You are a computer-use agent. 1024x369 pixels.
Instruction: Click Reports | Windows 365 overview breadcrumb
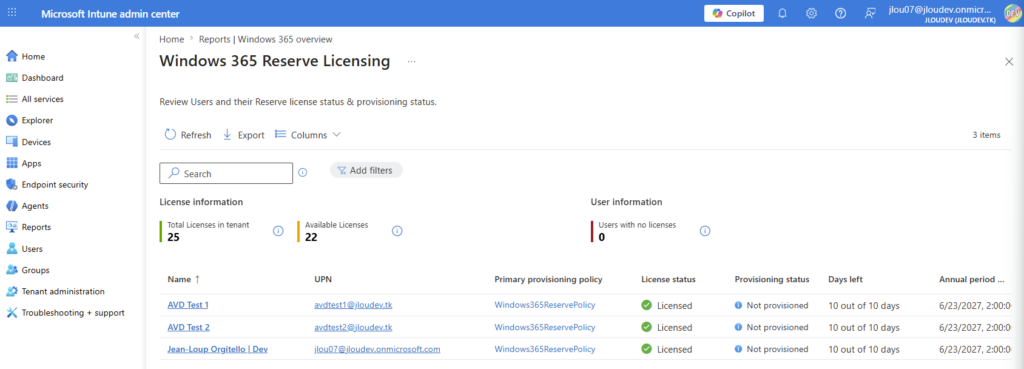pyautogui.click(x=266, y=39)
